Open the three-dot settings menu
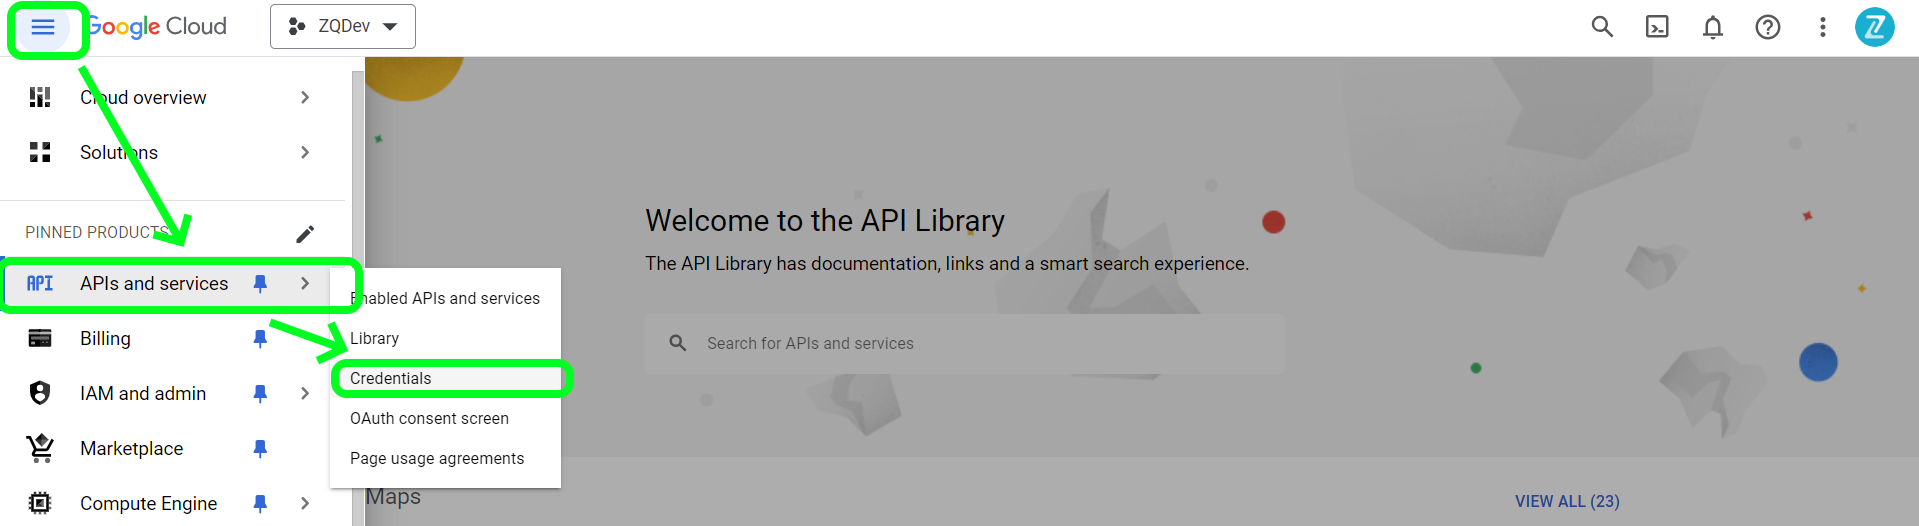This screenshot has width=1919, height=526. click(1823, 27)
